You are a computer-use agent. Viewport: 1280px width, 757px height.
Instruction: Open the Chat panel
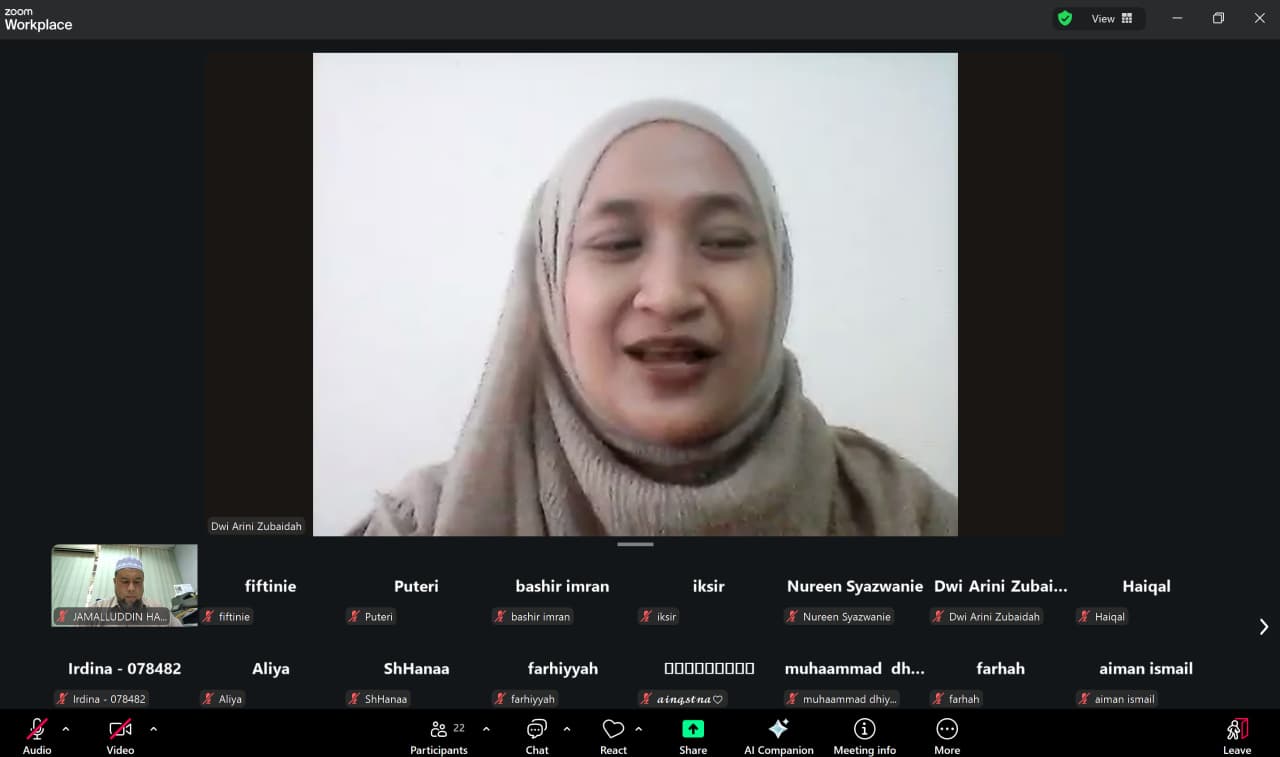coord(537,735)
